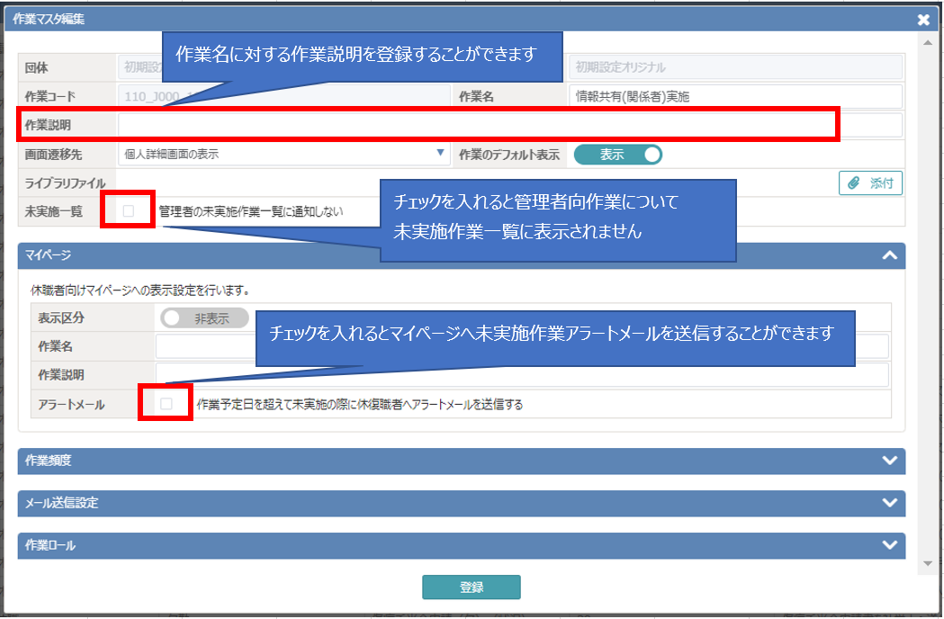This screenshot has width=944, height=619.
Task: Check the 未実施一覧 notification checkbox
Action: pyautogui.click(x=129, y=211)
